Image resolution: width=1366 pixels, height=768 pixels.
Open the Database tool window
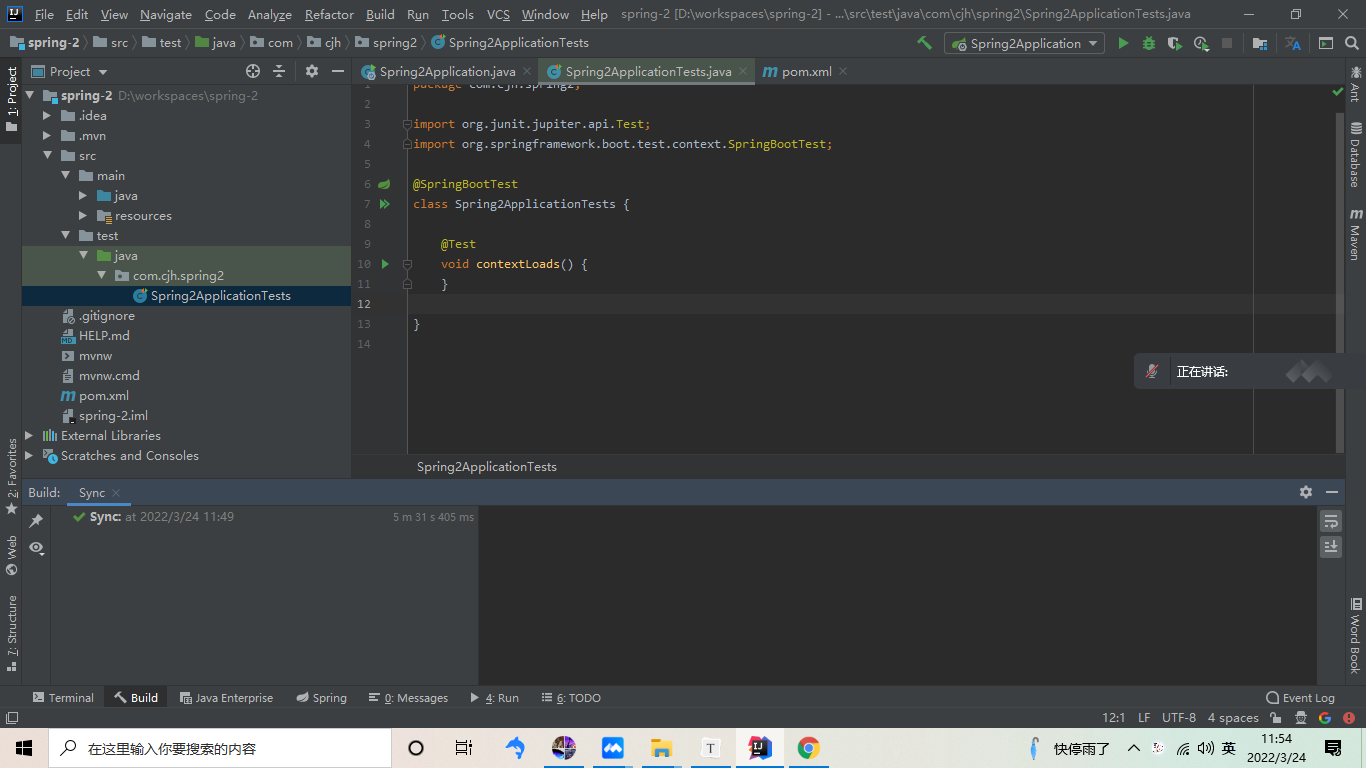[x=1356, y=150]
